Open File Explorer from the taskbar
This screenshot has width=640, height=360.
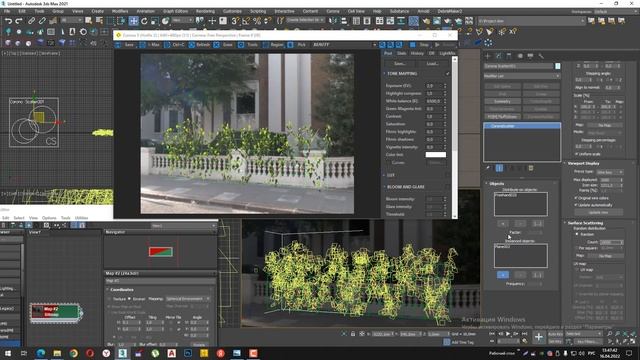57,353
